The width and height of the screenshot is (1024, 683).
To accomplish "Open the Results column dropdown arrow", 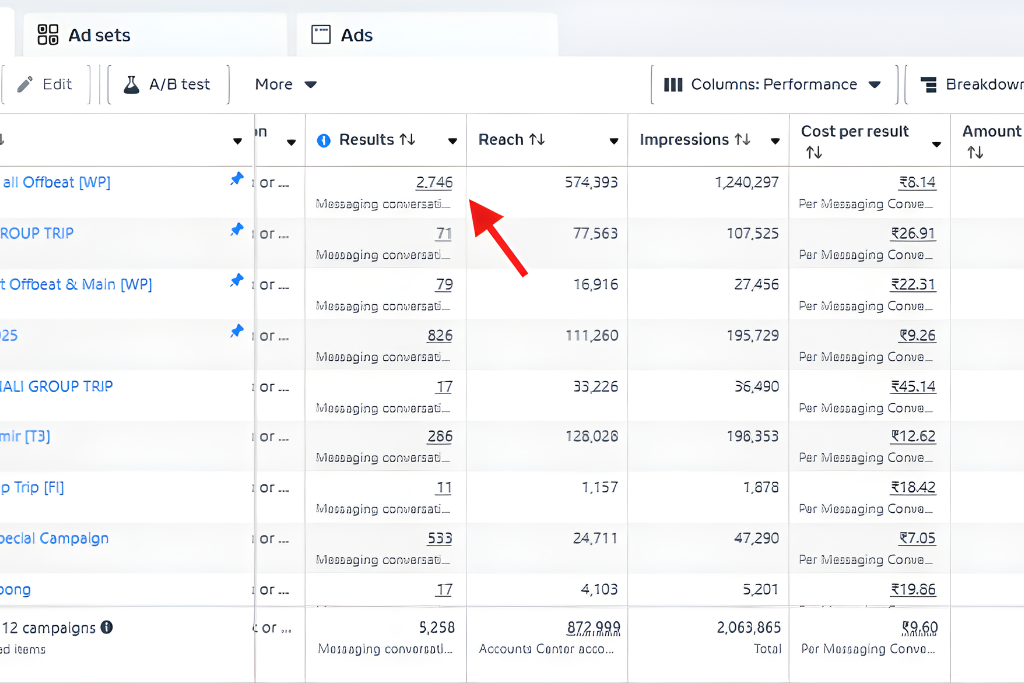I will click(453, 142).
